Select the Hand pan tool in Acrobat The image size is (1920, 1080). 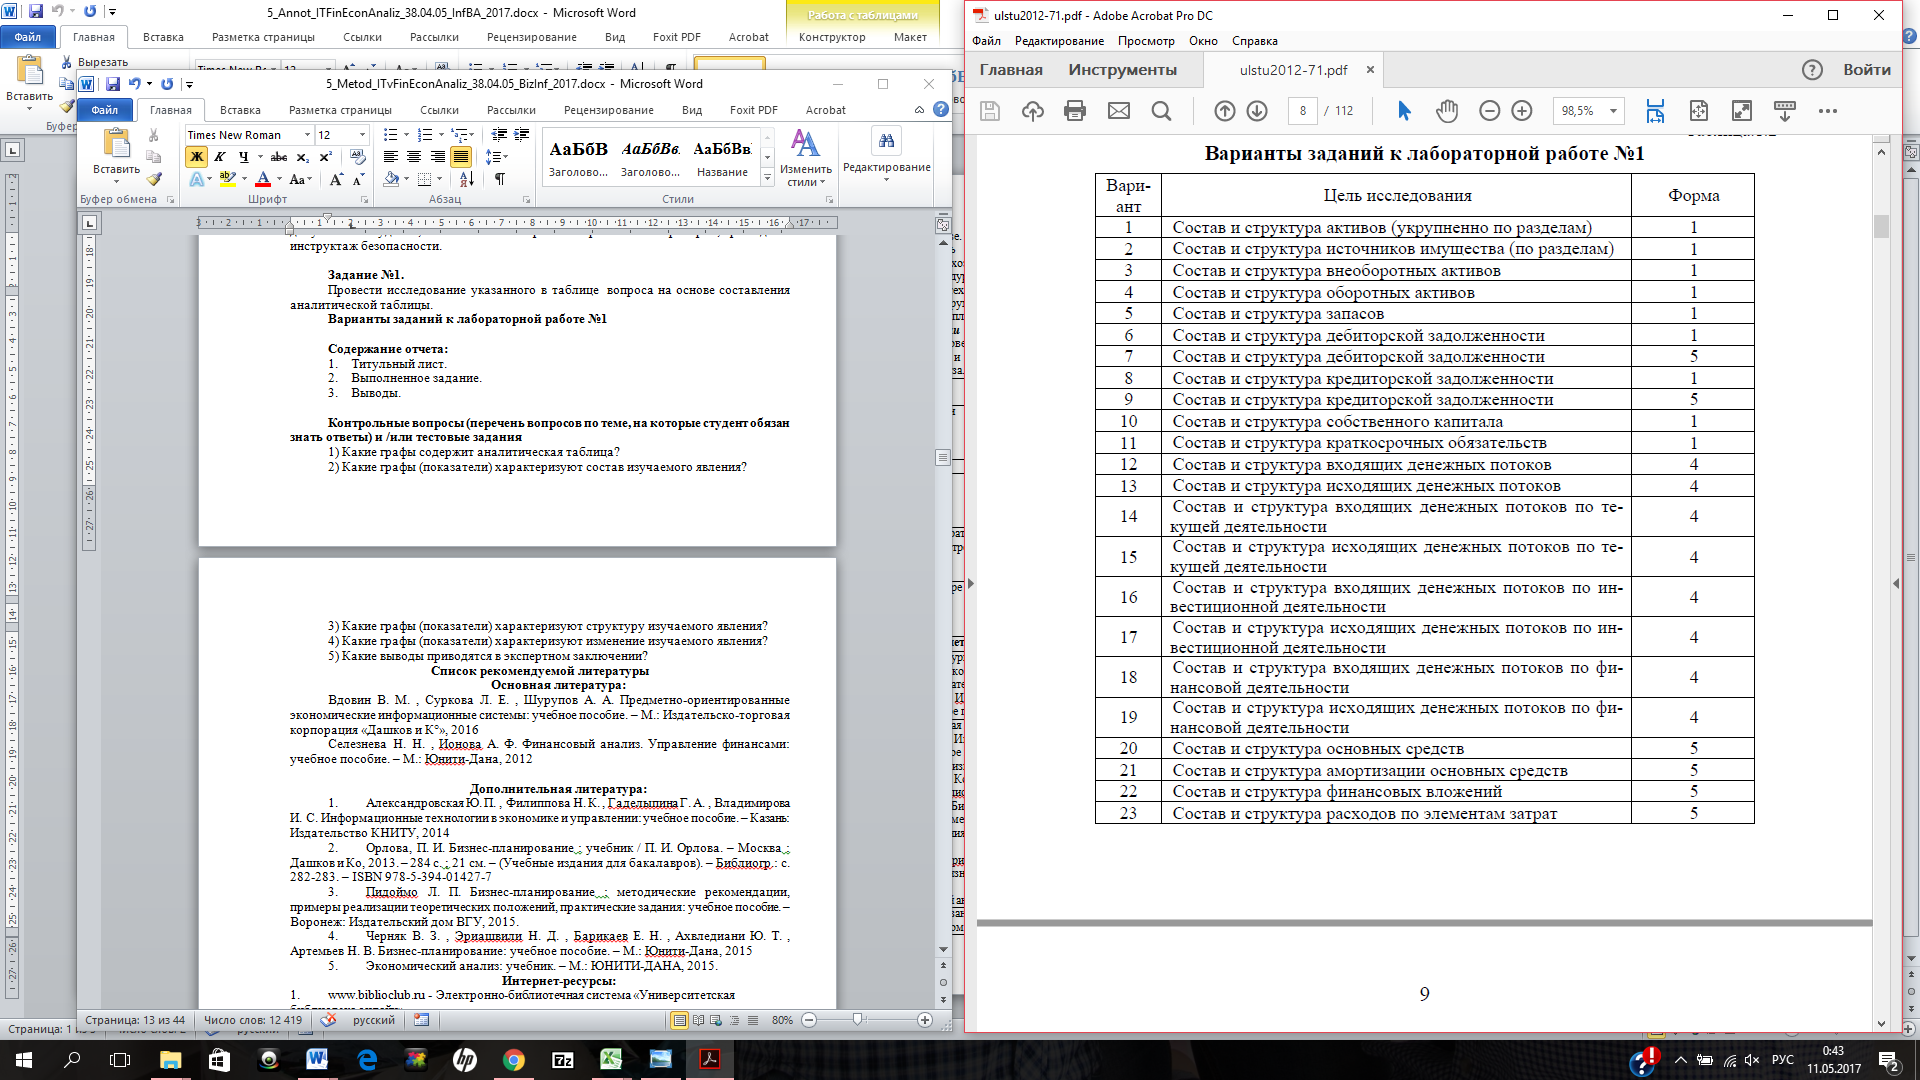(x=1447, y=111)
